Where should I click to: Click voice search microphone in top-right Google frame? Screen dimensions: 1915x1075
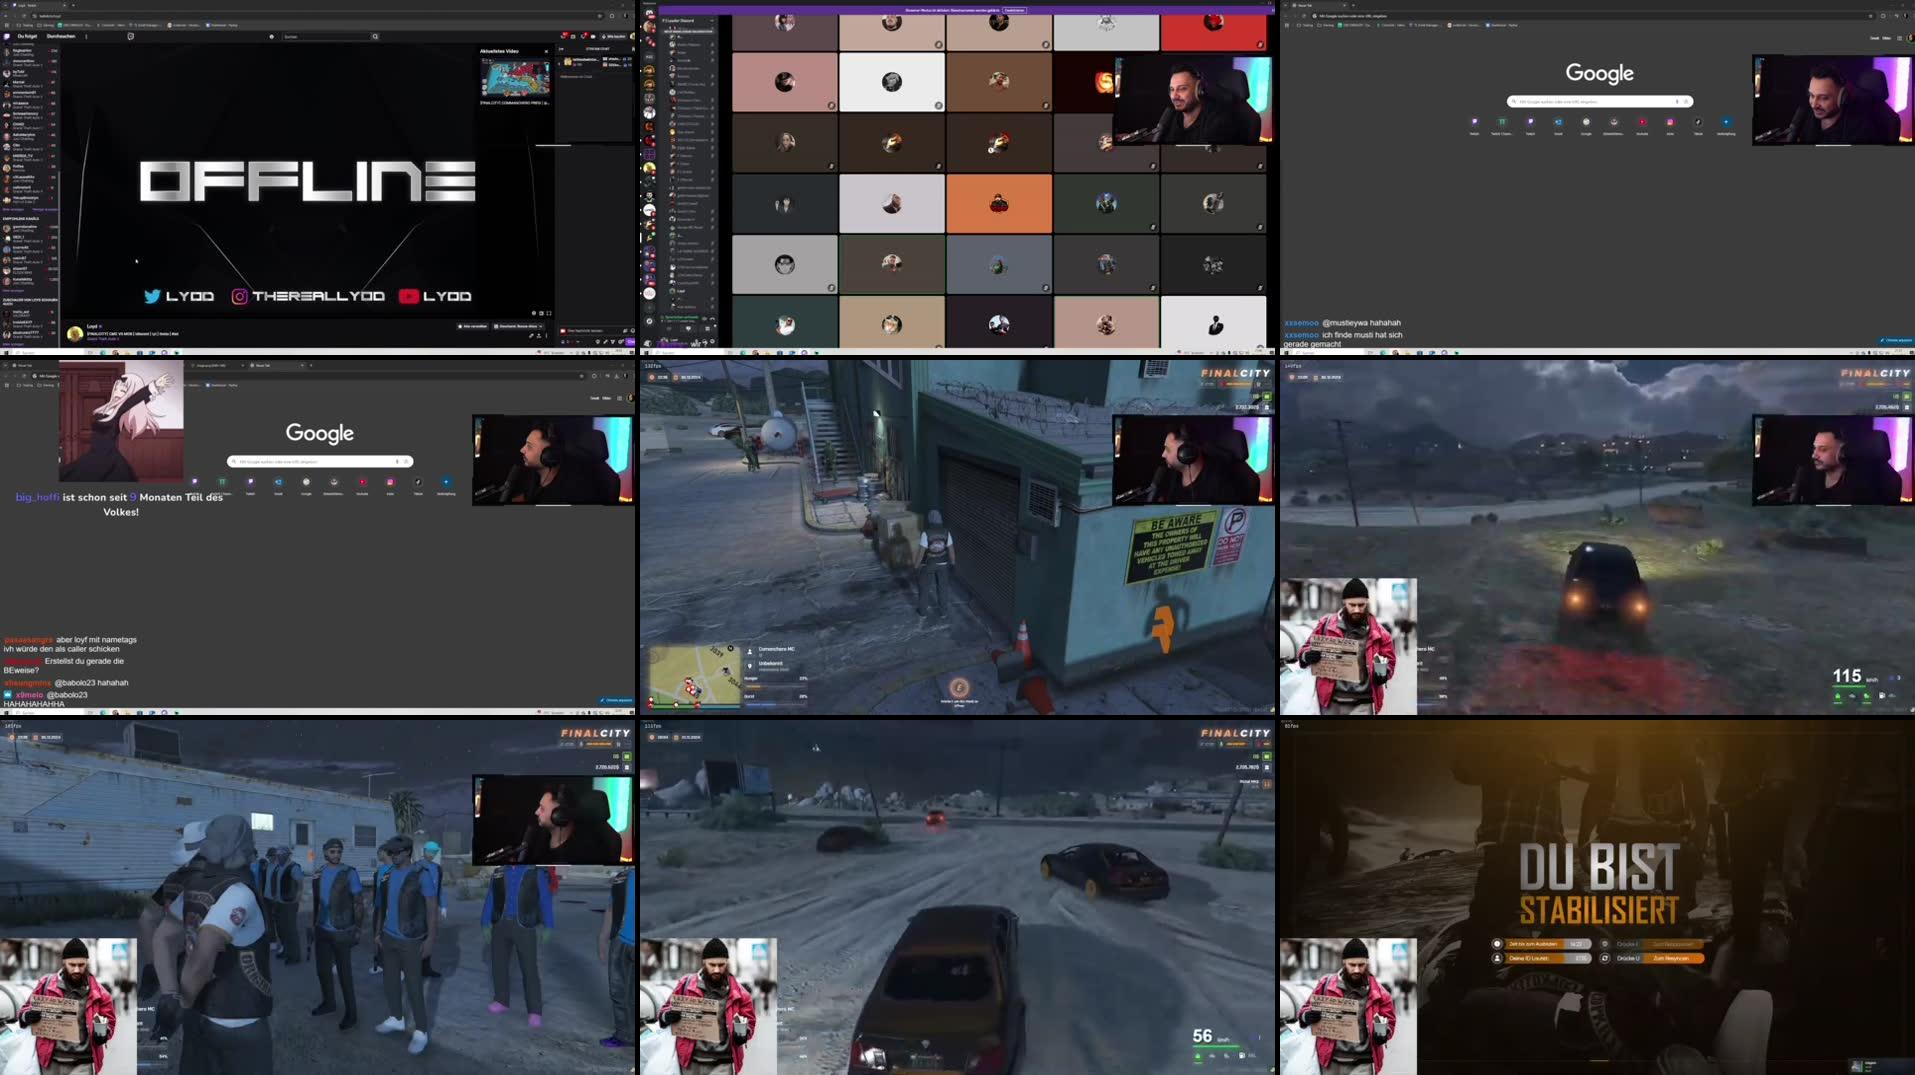1677,101
